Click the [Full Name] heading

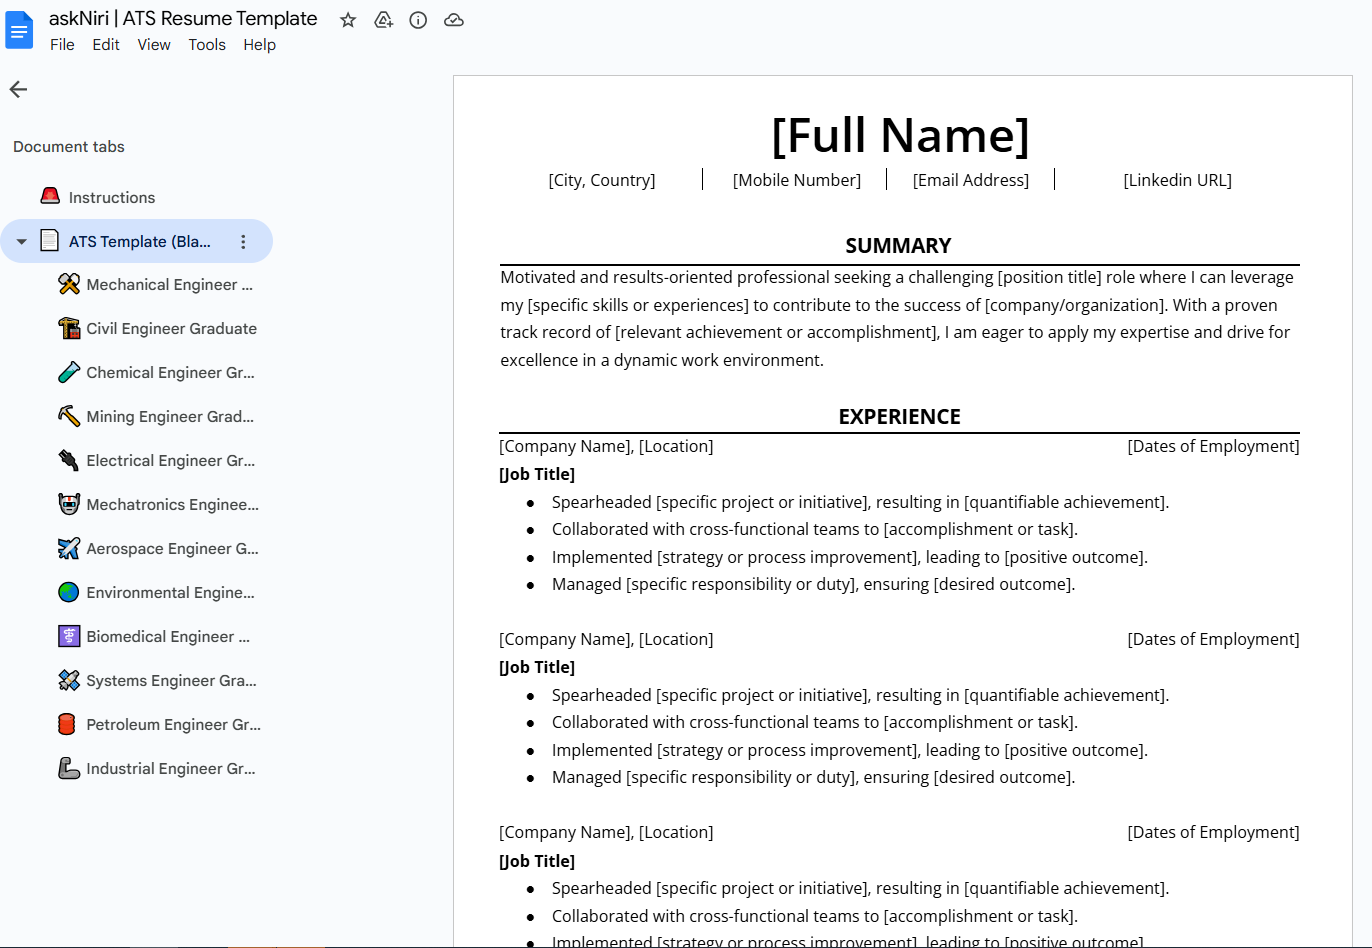point(900,135)
